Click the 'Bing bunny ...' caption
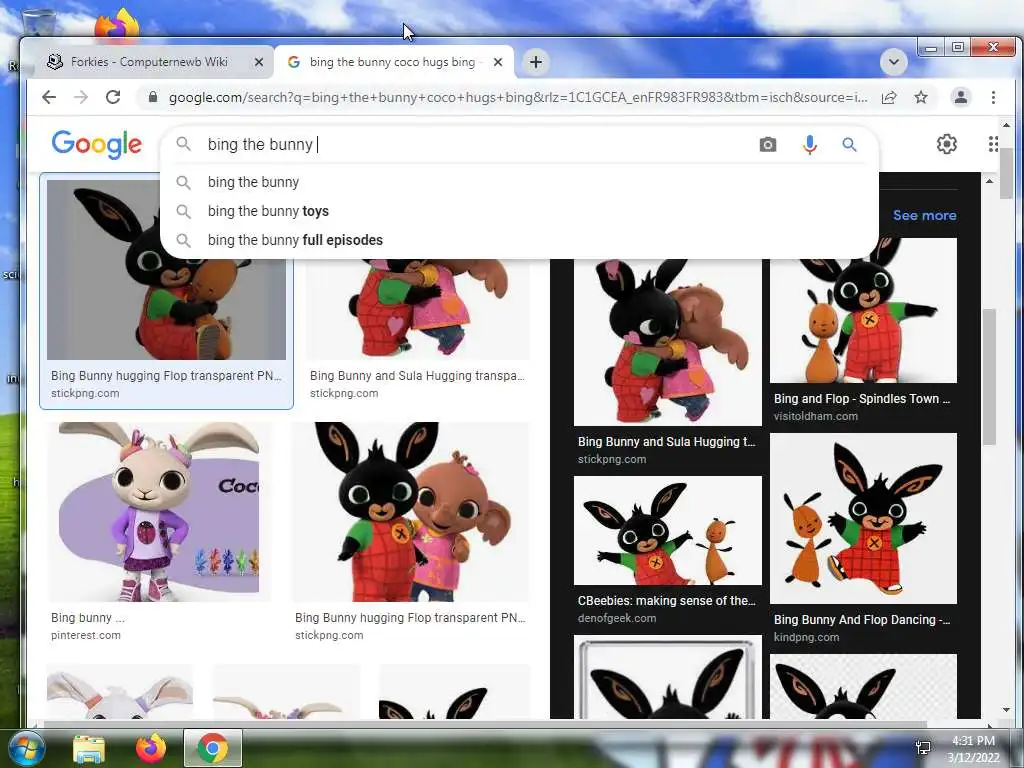 coord(88,617)
